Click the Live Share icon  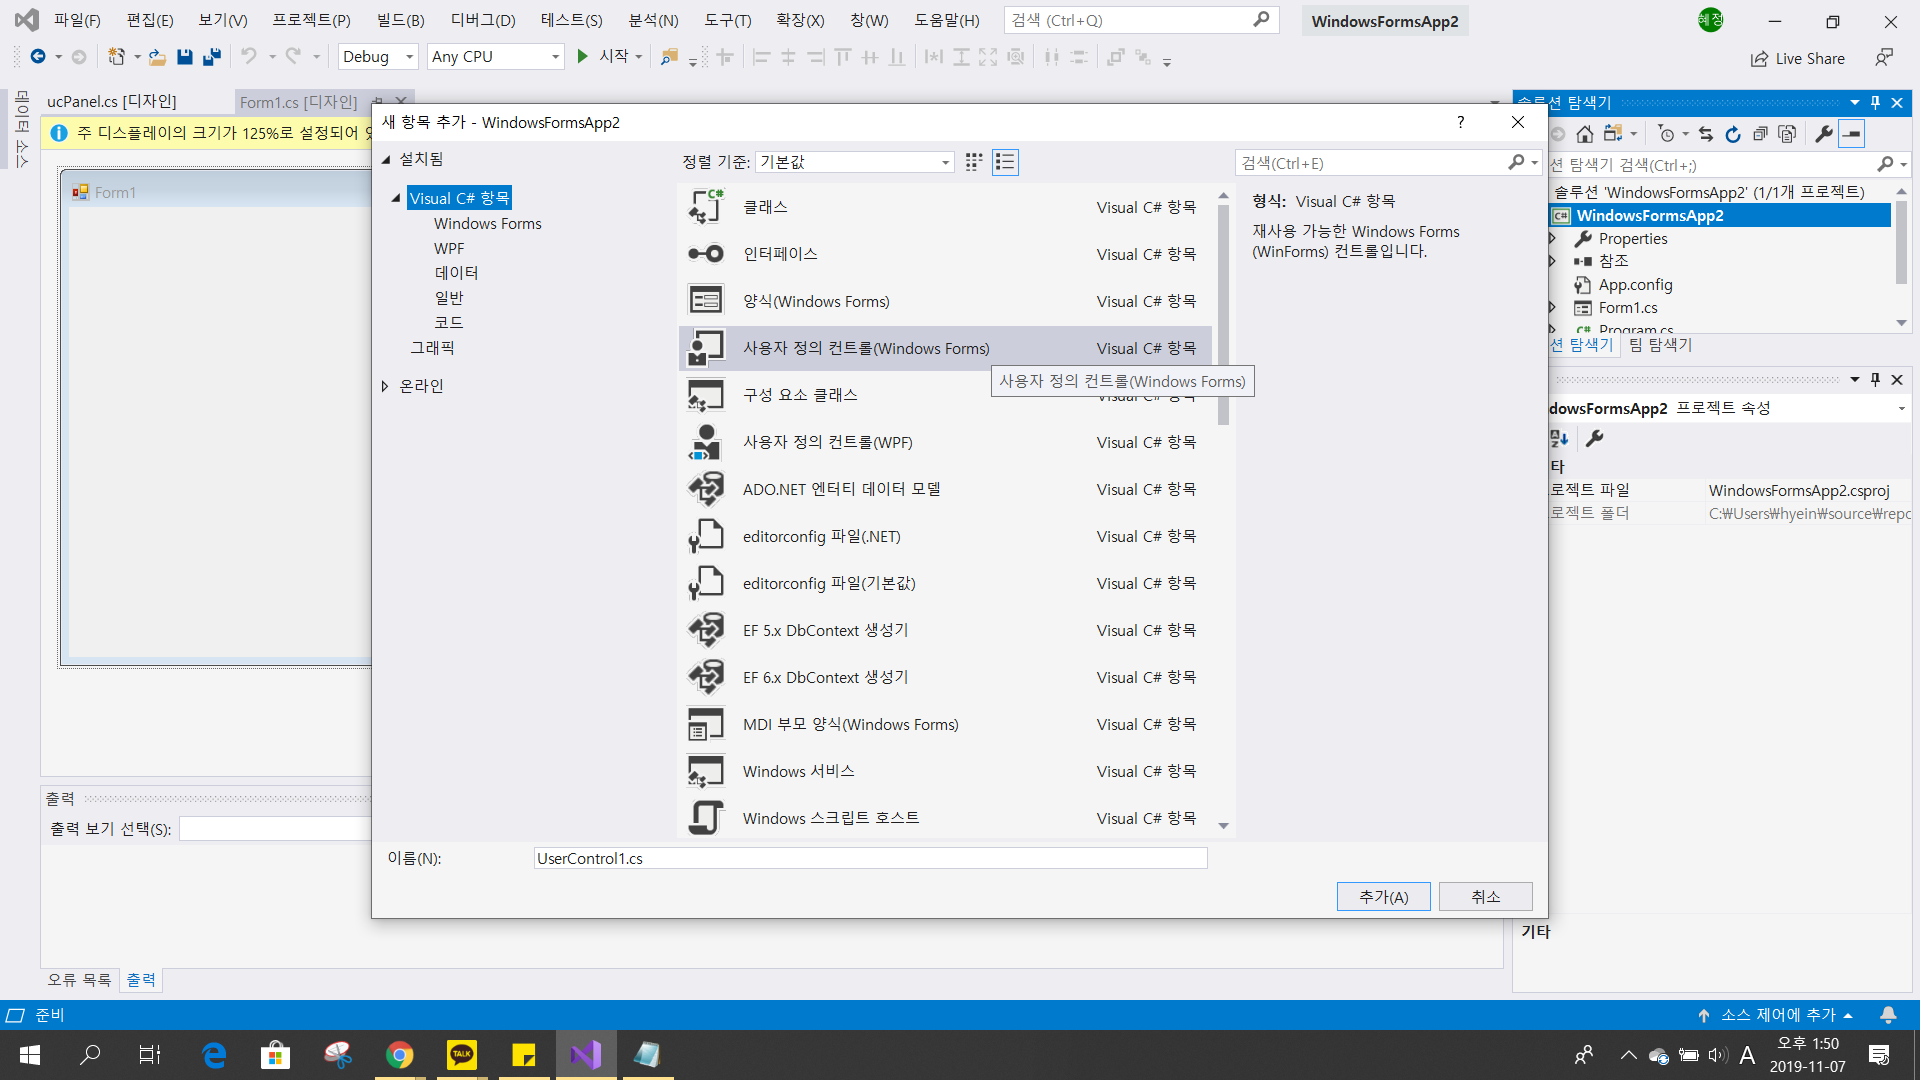pyautogui.click(x=1759, y=59)
